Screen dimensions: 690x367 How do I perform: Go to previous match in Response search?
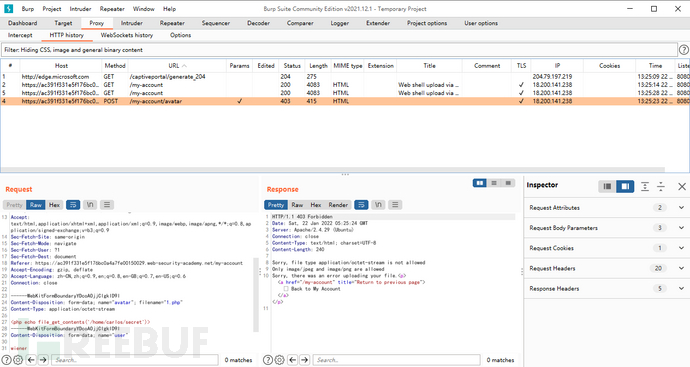(x=292, y=360)
